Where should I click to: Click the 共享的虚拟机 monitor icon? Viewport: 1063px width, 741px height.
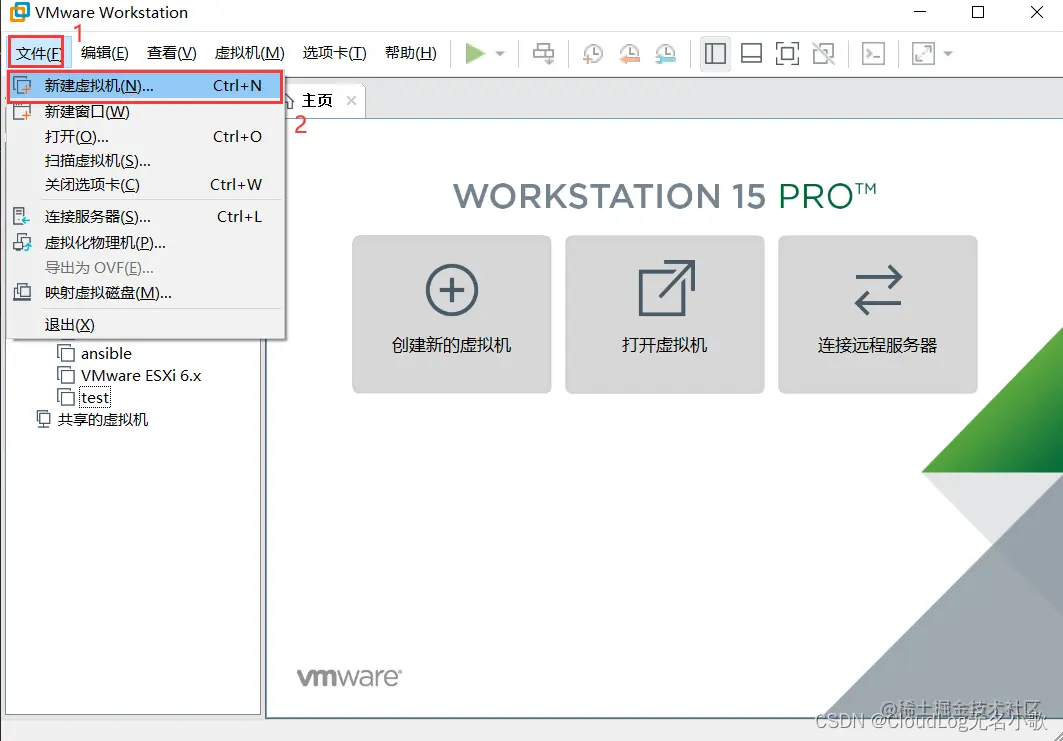(43, 420)
